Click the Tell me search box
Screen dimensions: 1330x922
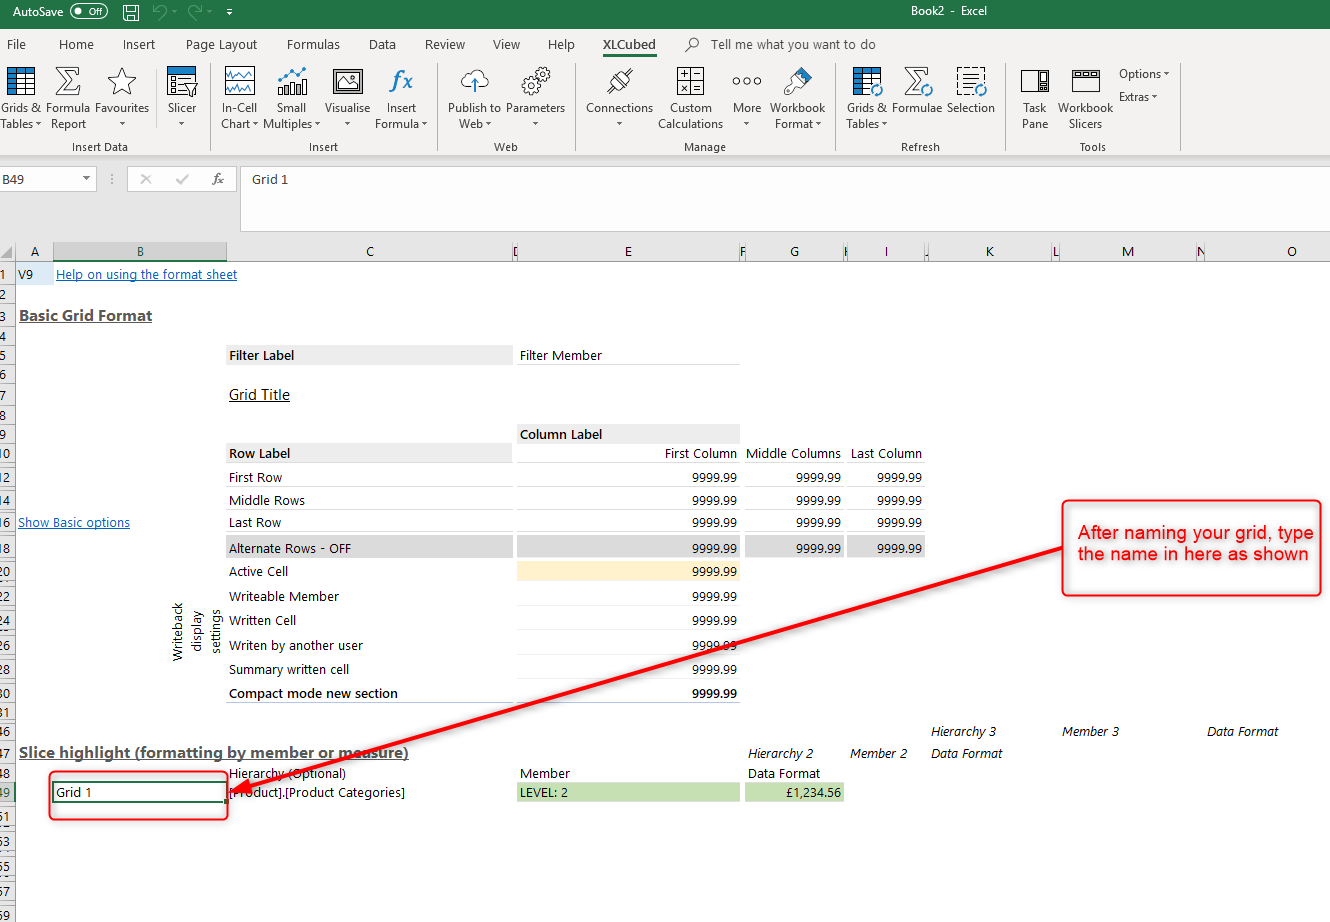tap(792, 45)
